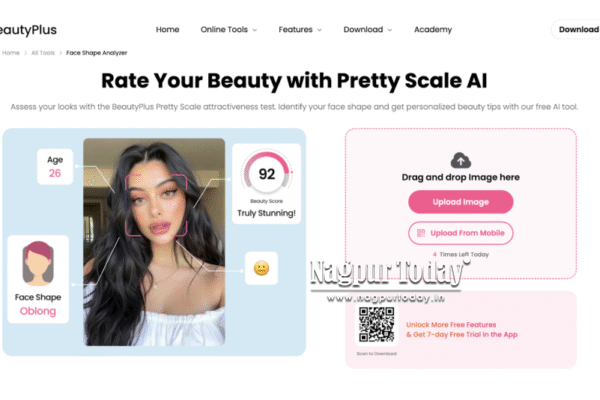Go to the Home menu item
Viewport: 600px width, 400px height.
pyautogui.click(x=168, y=29)
